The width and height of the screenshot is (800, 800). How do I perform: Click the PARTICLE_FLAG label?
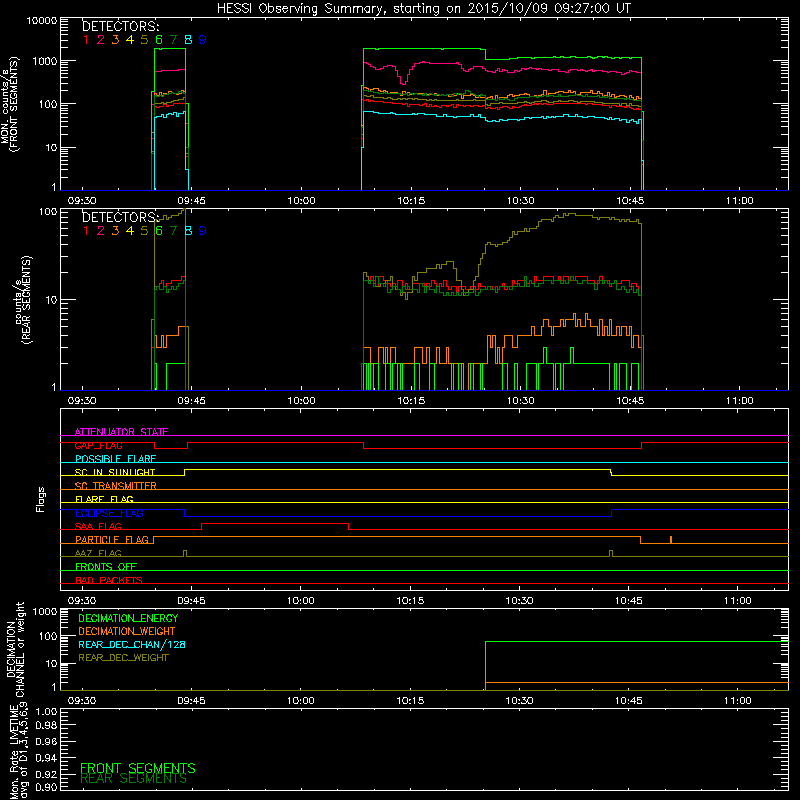point(112,539)
